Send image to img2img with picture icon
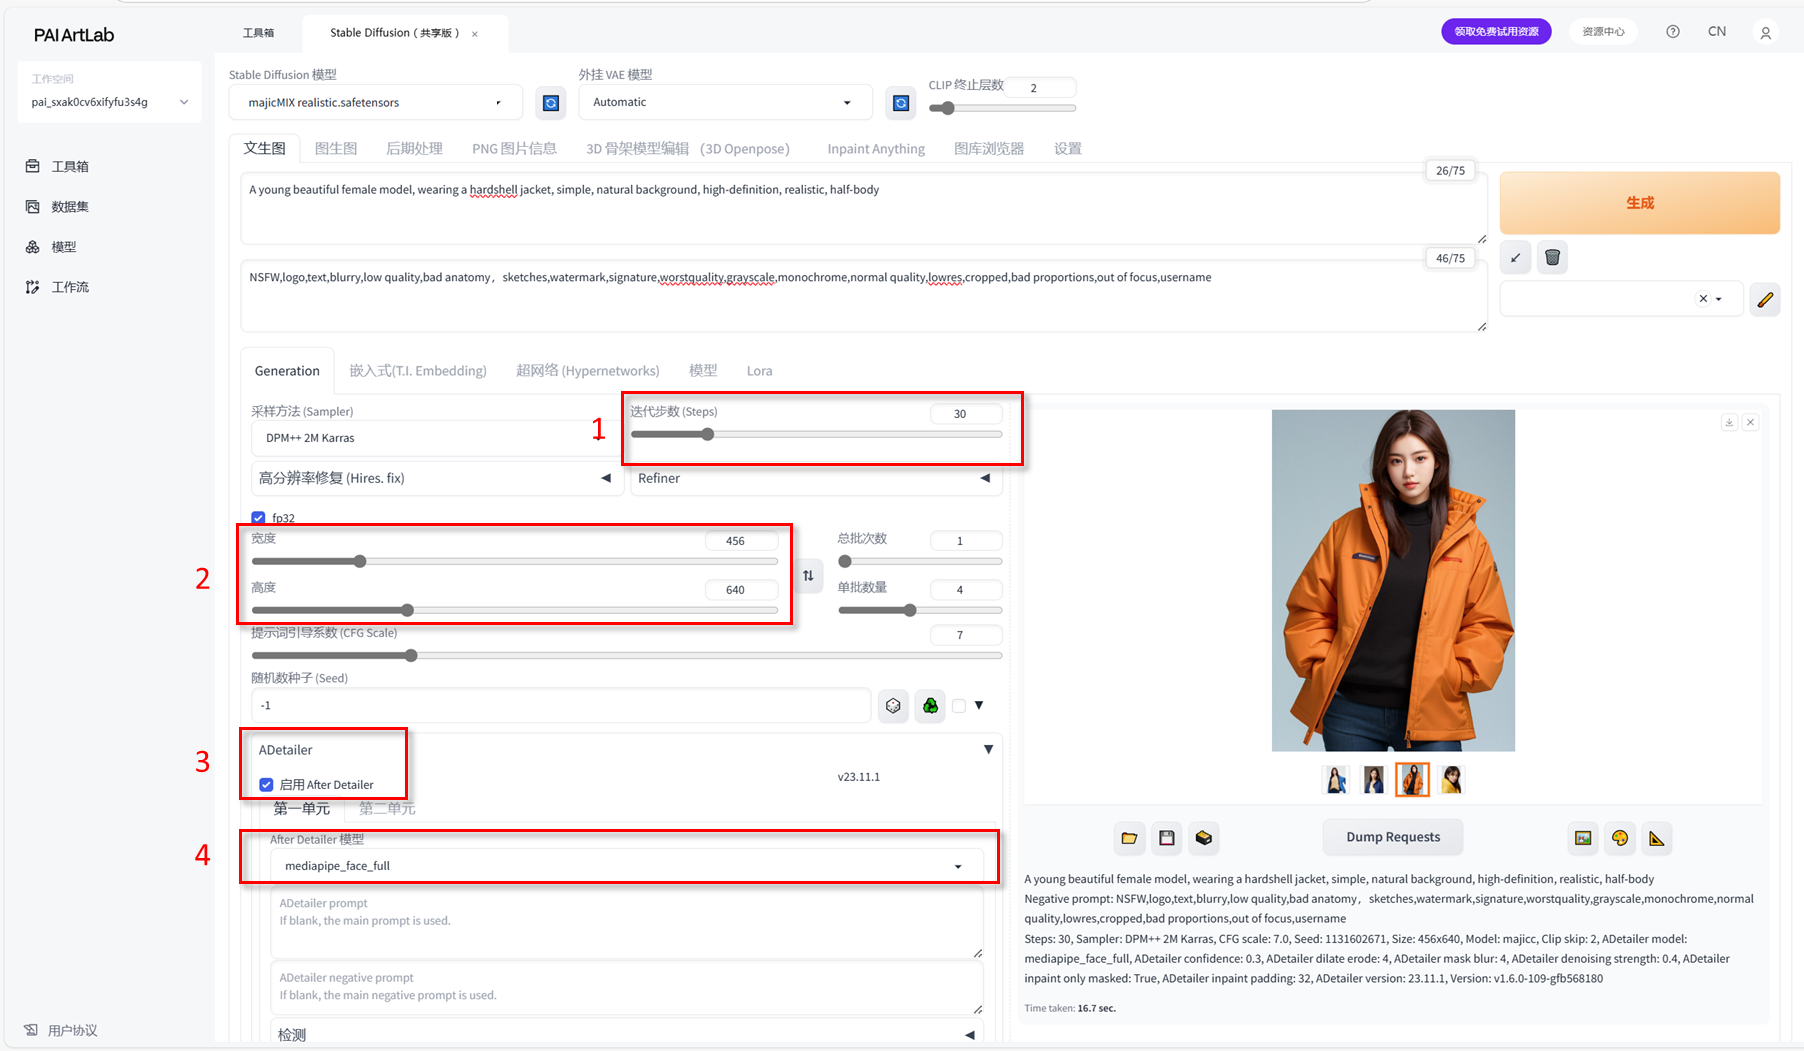Image resolution: width=1804 pixels, height=1051 pixels. click(1583, 838)
